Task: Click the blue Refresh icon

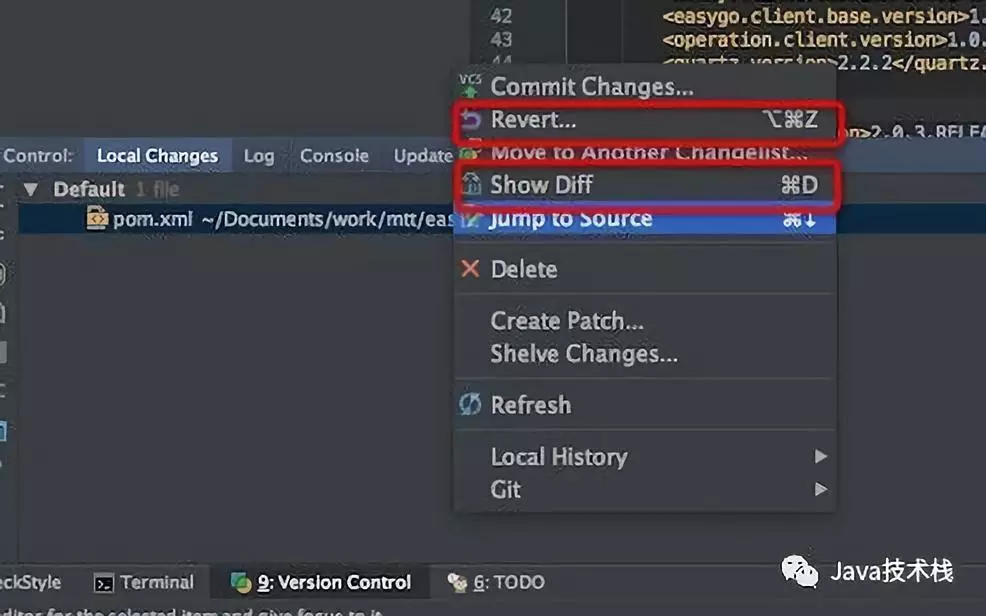Action: pos(470,405)
